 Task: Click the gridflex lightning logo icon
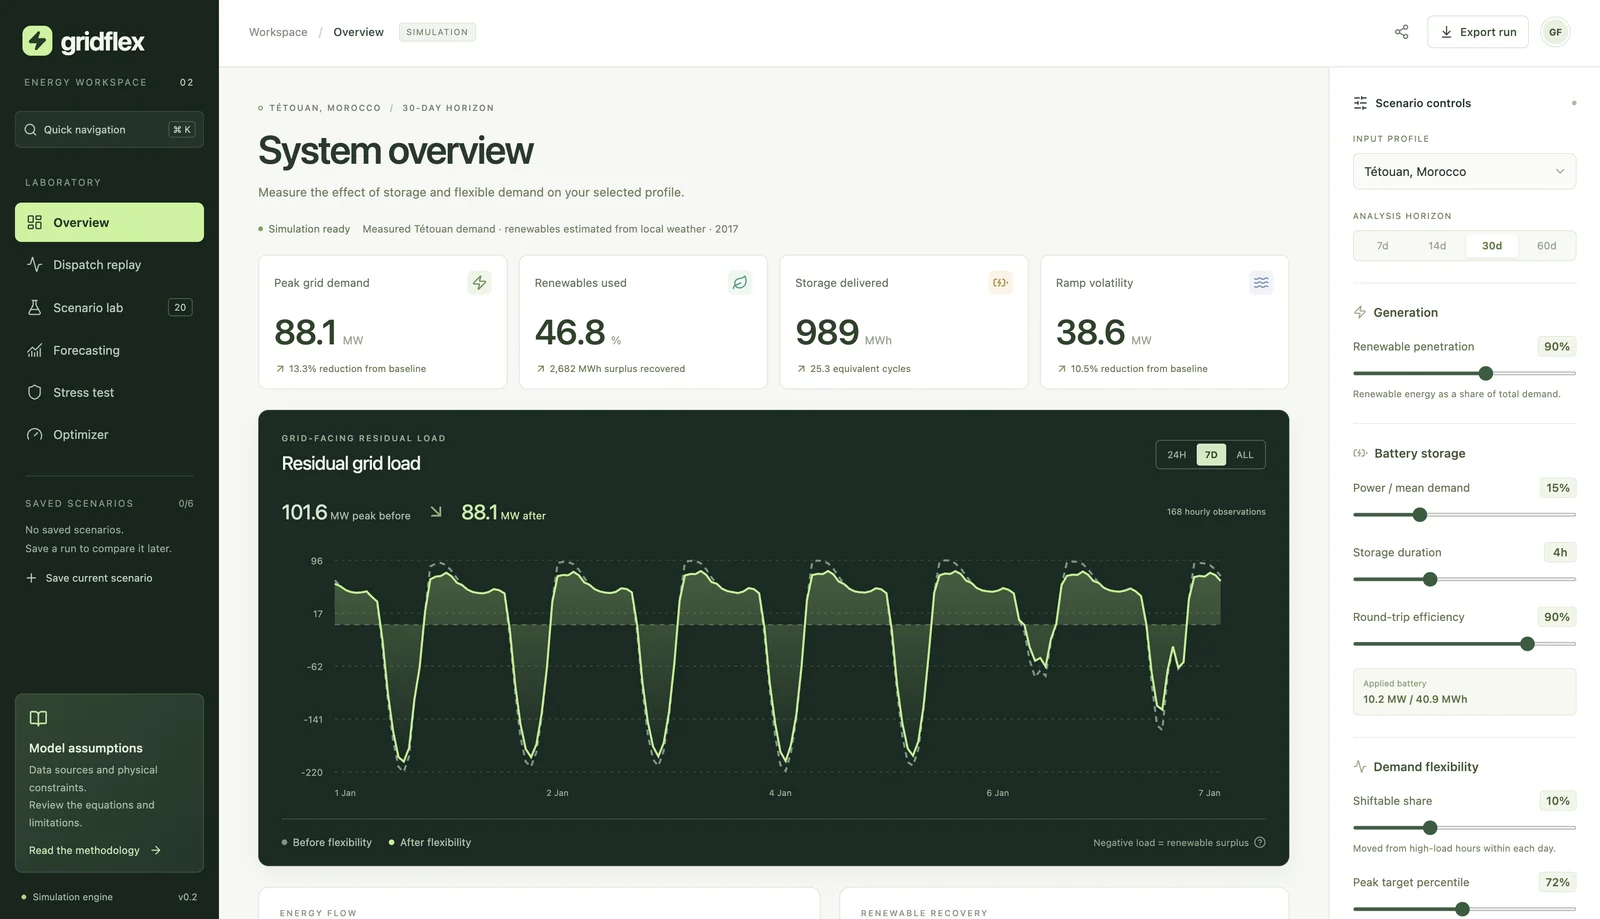coord(37,40)
